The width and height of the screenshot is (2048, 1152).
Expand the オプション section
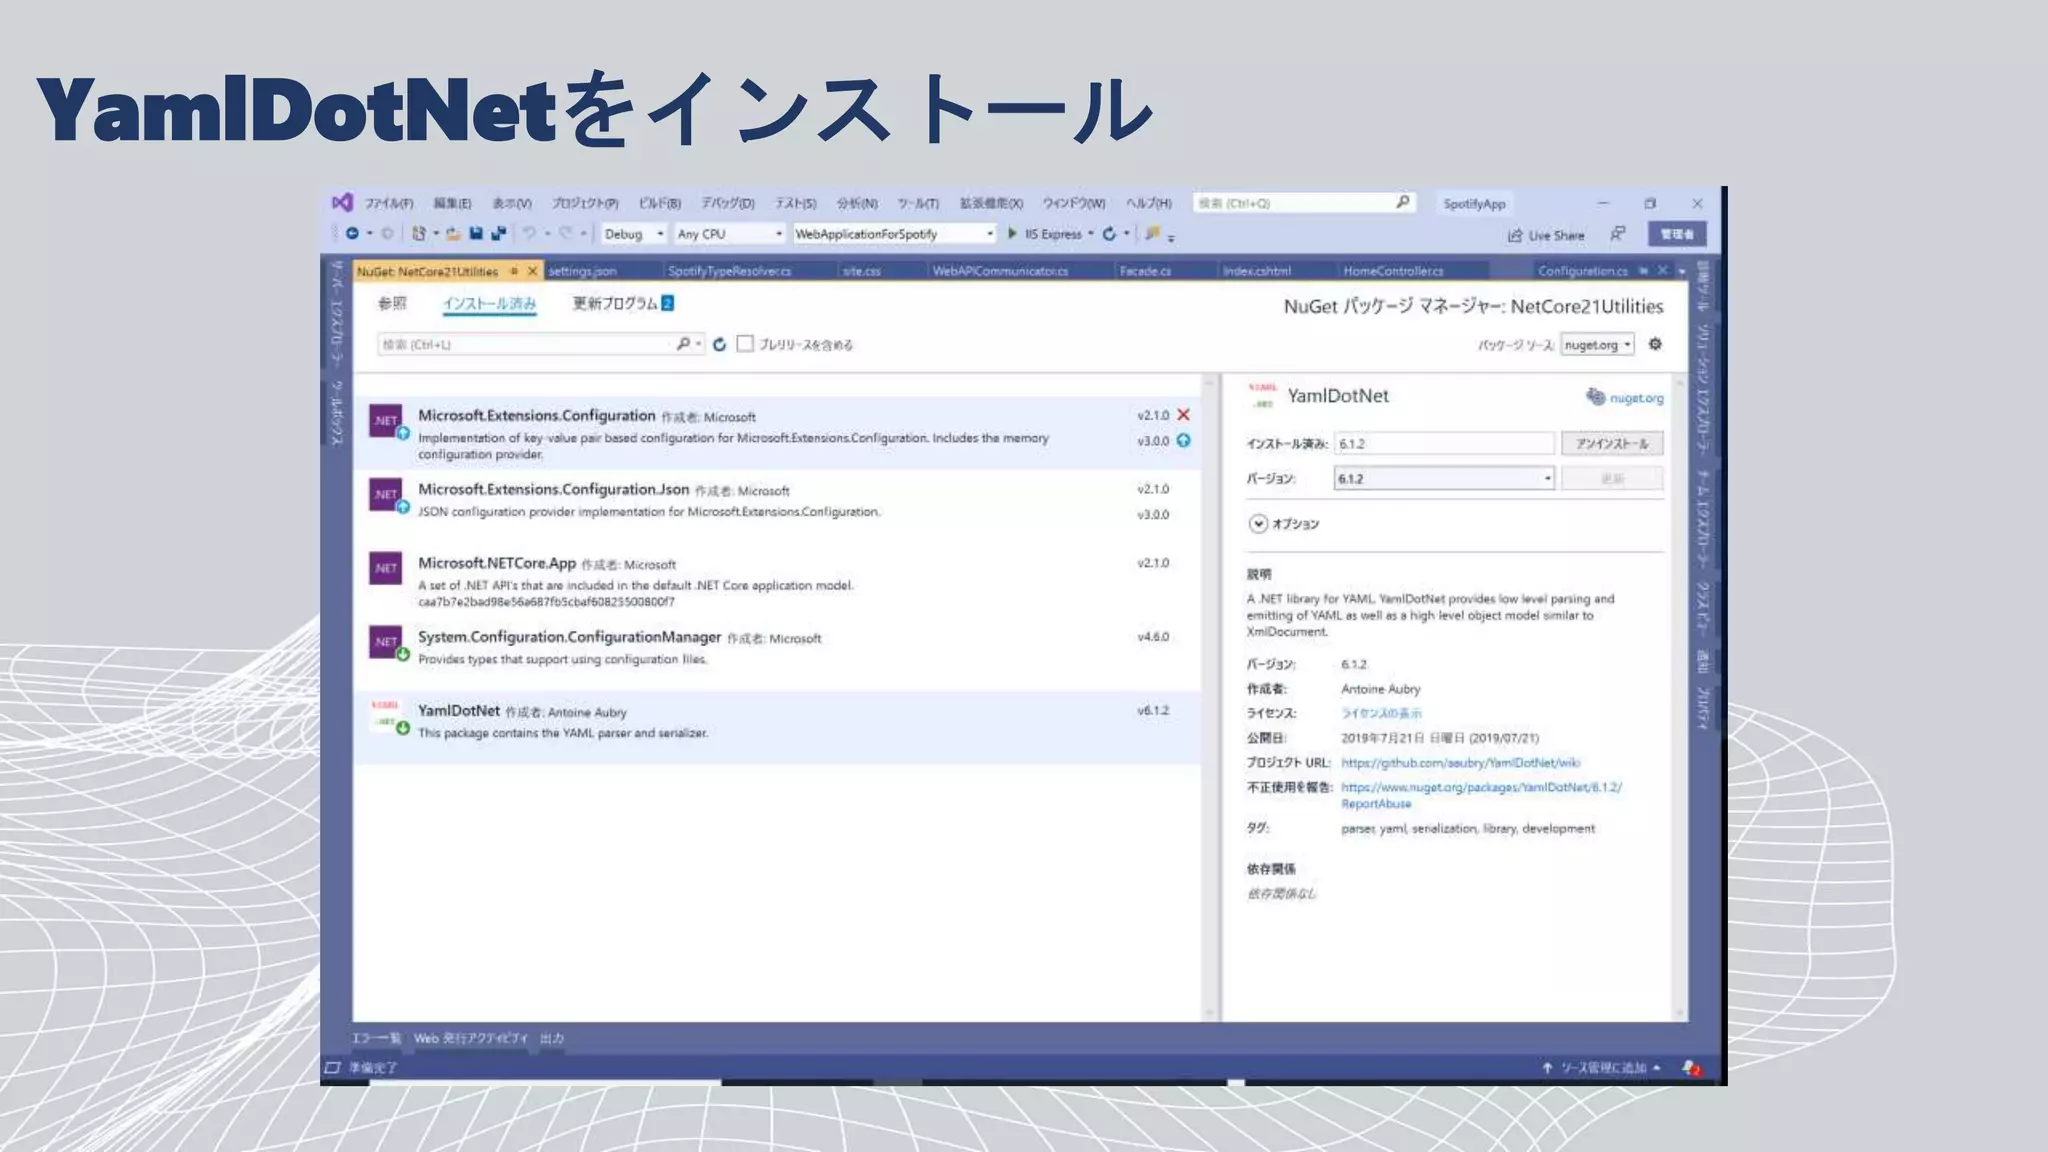[x=1258, y=524]
